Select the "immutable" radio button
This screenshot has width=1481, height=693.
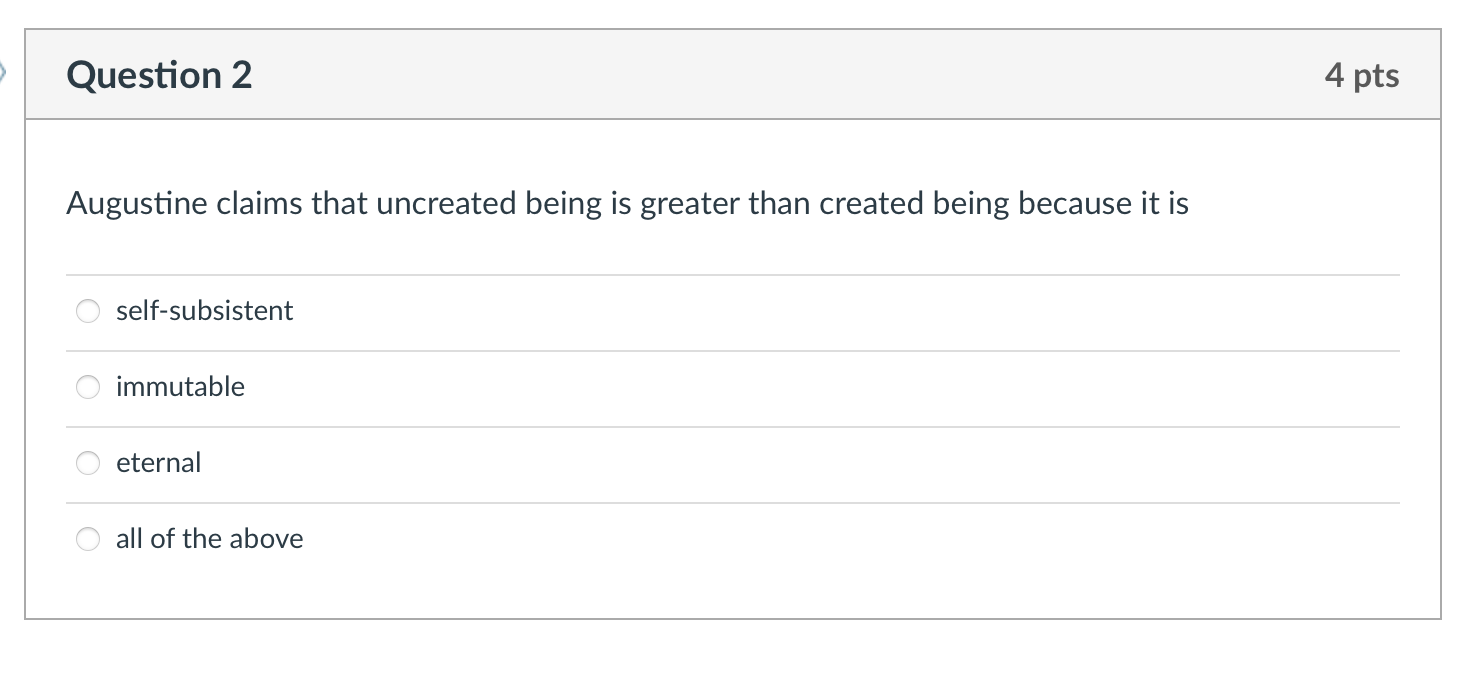click(88, 387)
